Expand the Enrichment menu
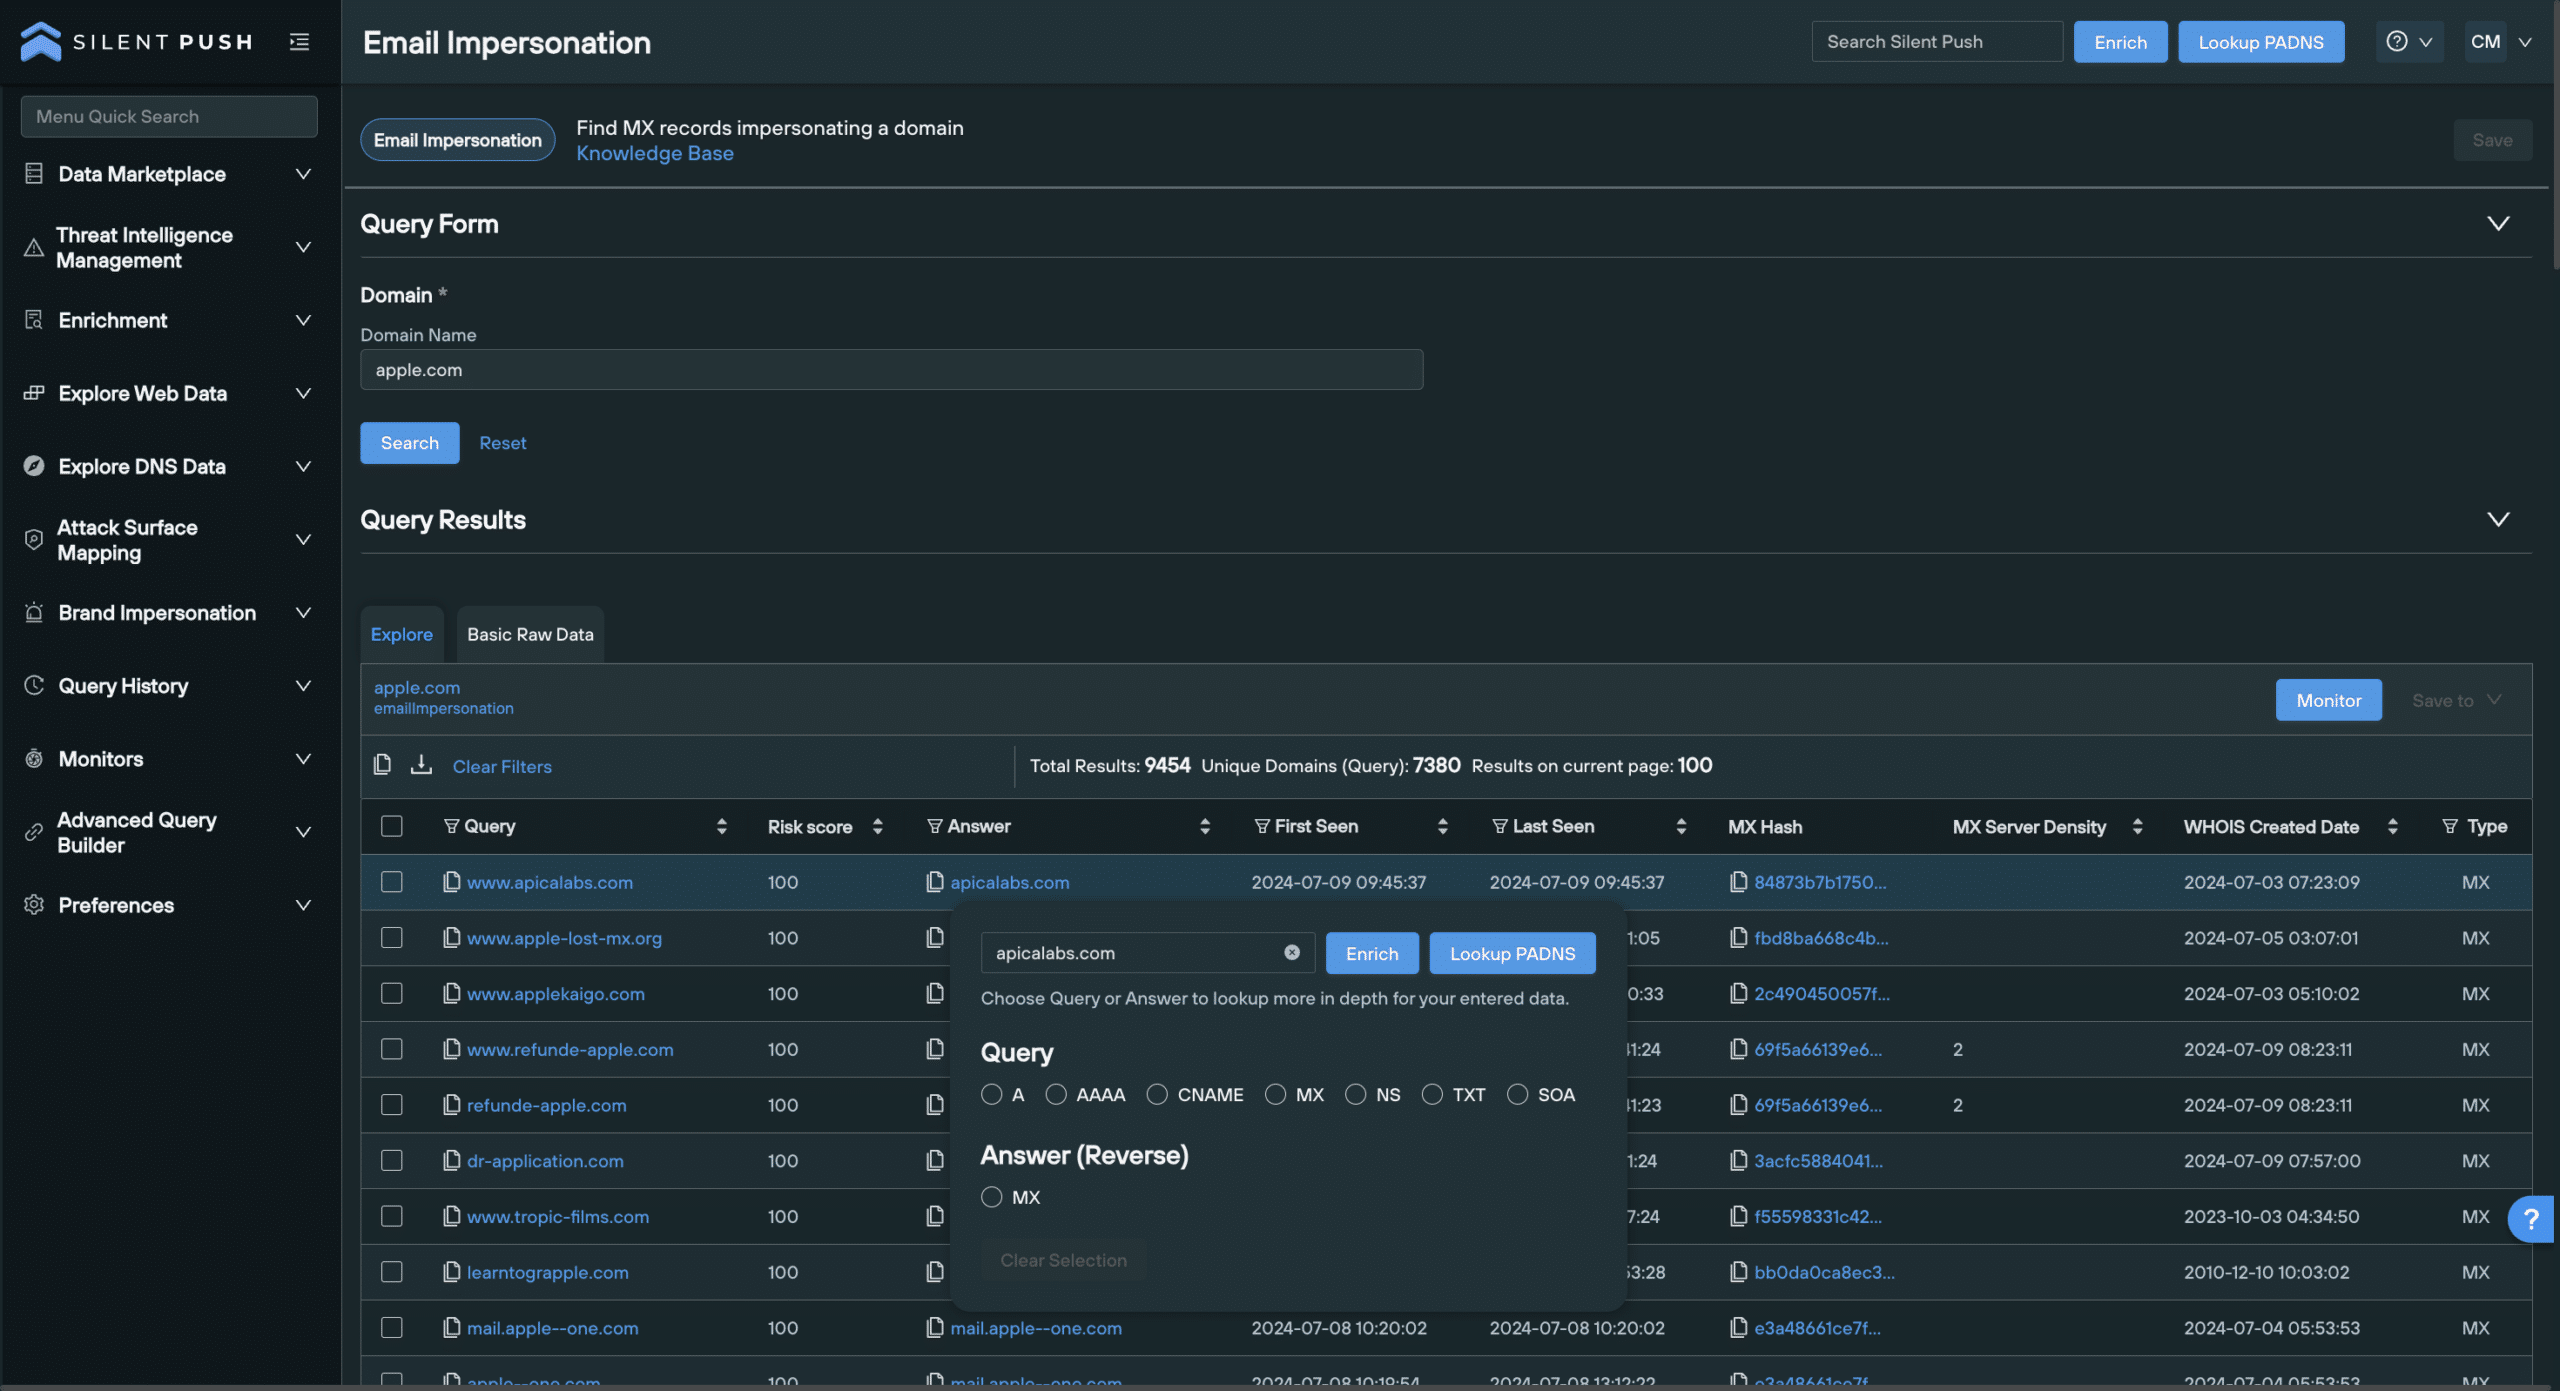Screen dimensions: 2560x1391 (168, 320)
